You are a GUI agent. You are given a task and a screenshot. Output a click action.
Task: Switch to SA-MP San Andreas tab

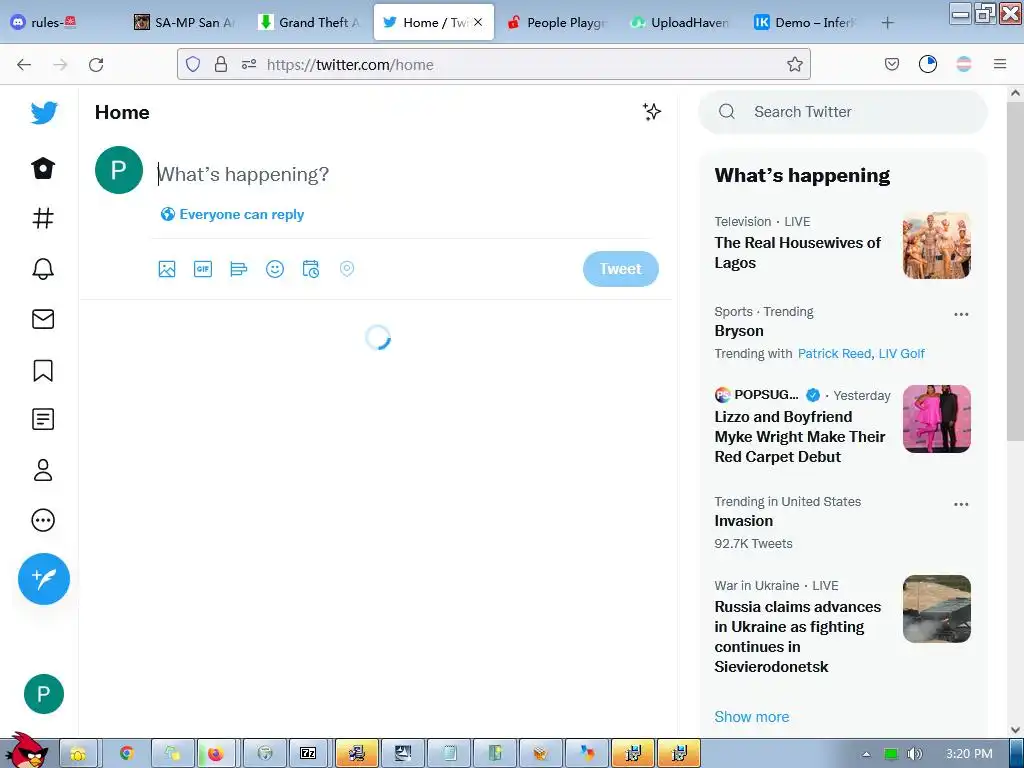tap(186, 22)
